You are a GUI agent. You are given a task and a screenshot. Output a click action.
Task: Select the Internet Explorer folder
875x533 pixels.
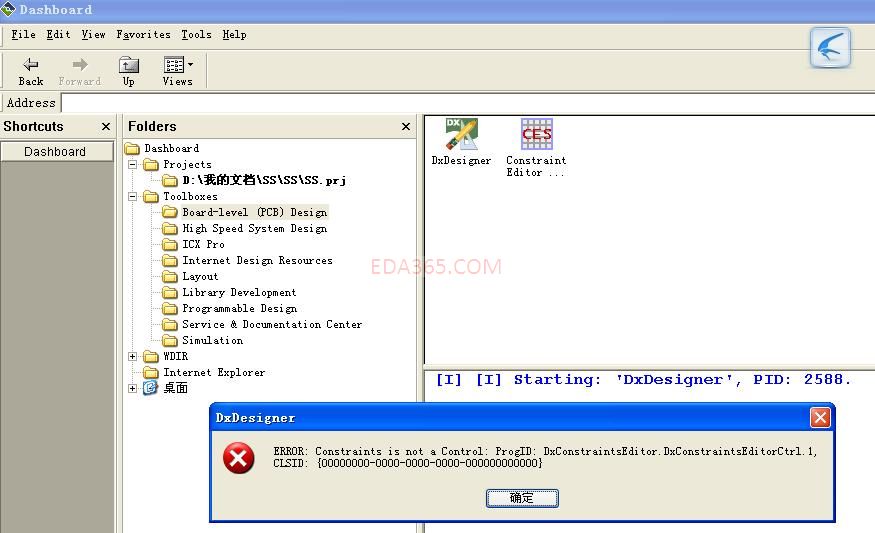pos(214,372)
